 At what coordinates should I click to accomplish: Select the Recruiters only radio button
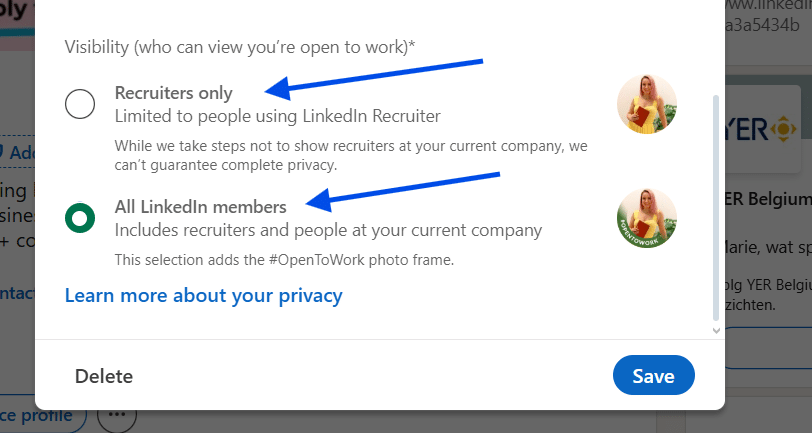tap(80, 103)
